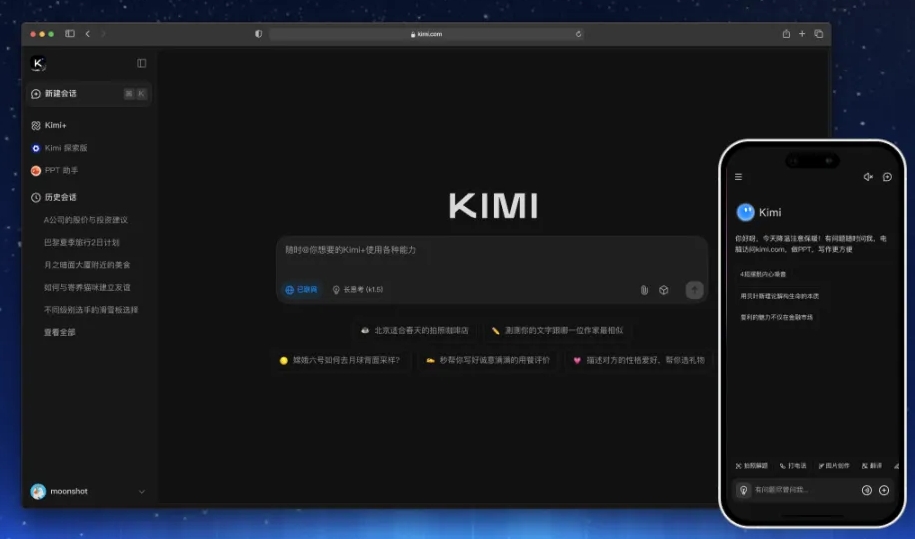Toggle the 已联网 web search switch
This screenshot has width=915, height=539.
[301, 289]
